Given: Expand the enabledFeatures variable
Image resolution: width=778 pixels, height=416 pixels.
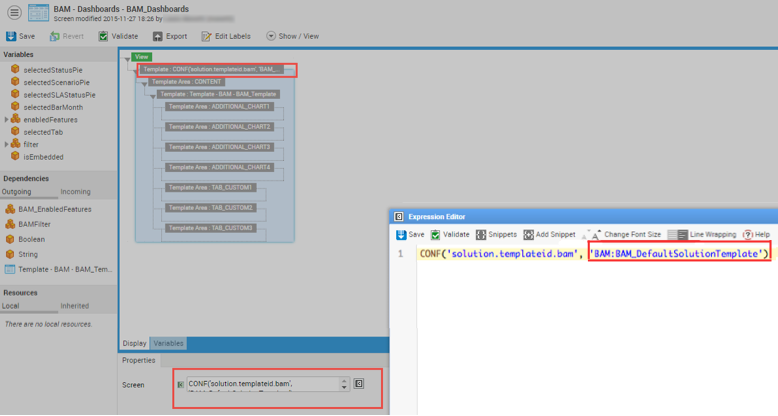Looking at the screenshot, I should tap(7, 119).
